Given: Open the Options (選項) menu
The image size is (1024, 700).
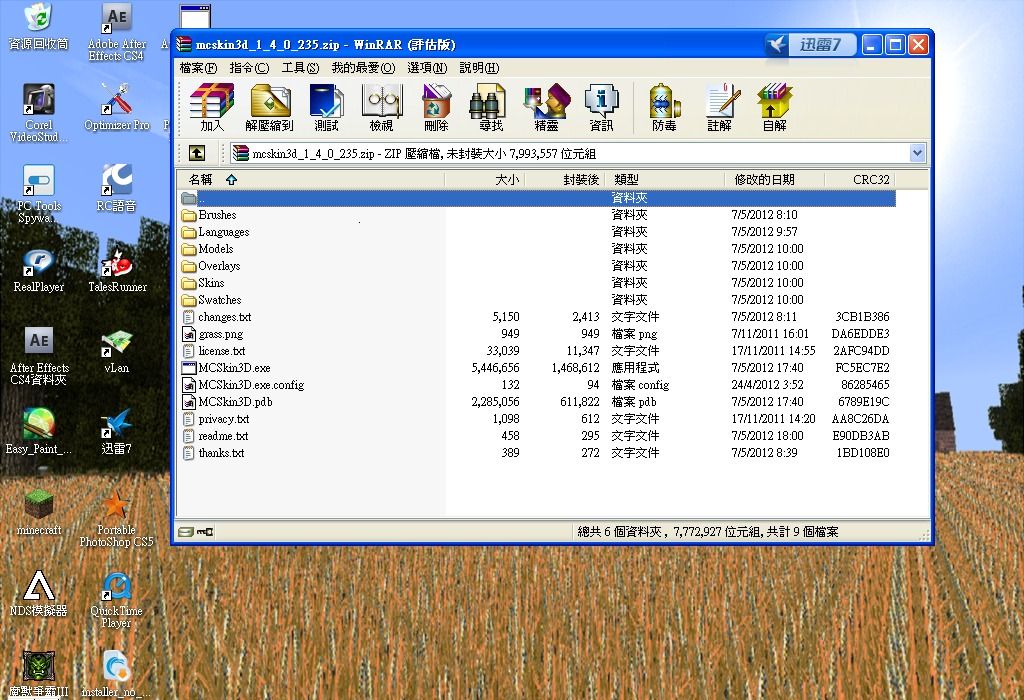Looking at the screenshot, I should 427,68.
